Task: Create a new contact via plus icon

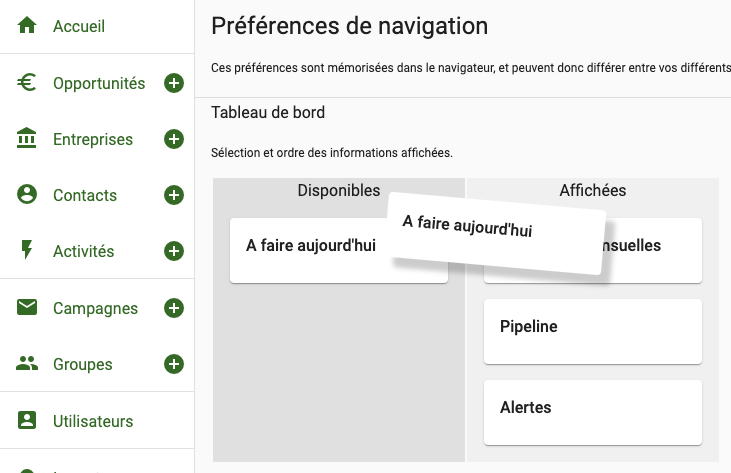Action: click(174, 195)
